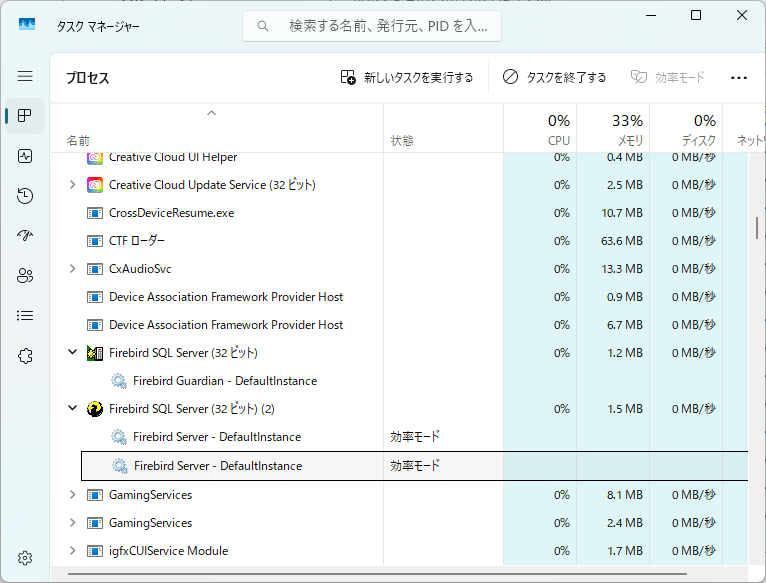Collapse Firebird SQL Server (2) group
Screen dimensions: 766x583
(72, 409)
